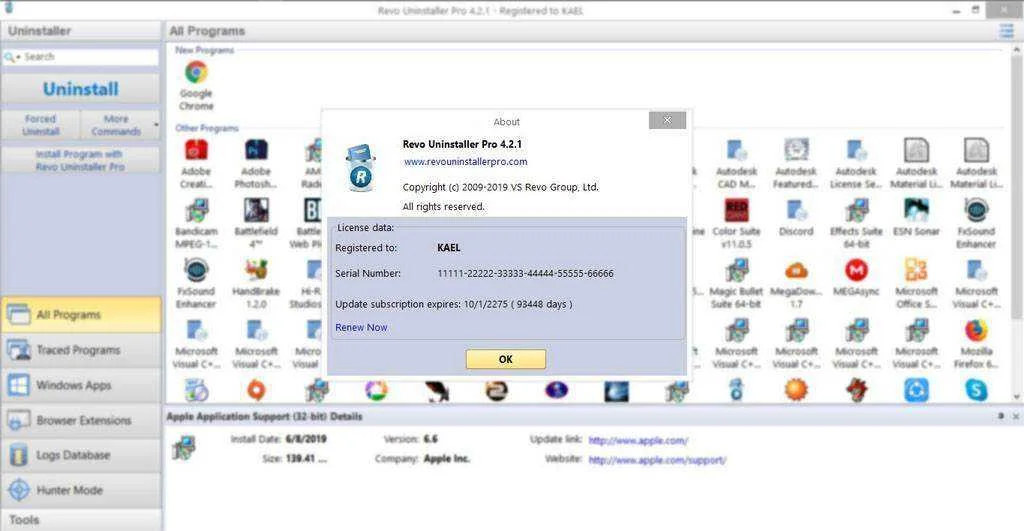Open the Apple update link http://www.apple.com/
This screenshot has height=531, width=1024.
[638, 441]
